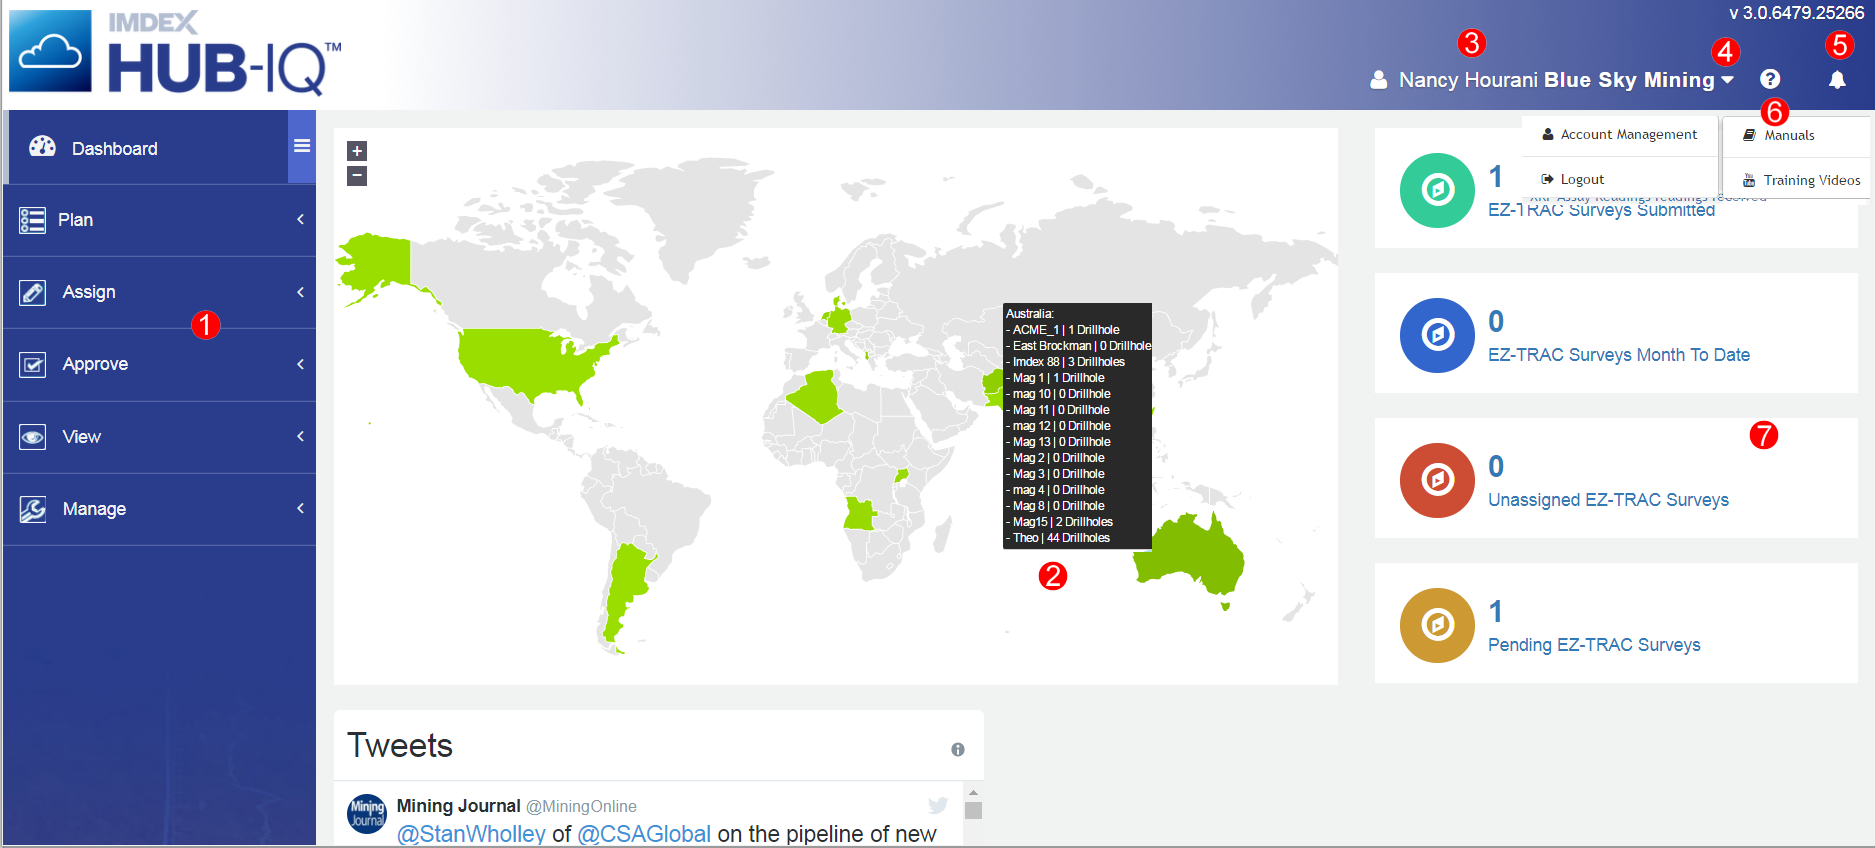Select Algeria on the world map
Image resolution: width=1875 pixels, height=848 pixels.
coord(816,398)
